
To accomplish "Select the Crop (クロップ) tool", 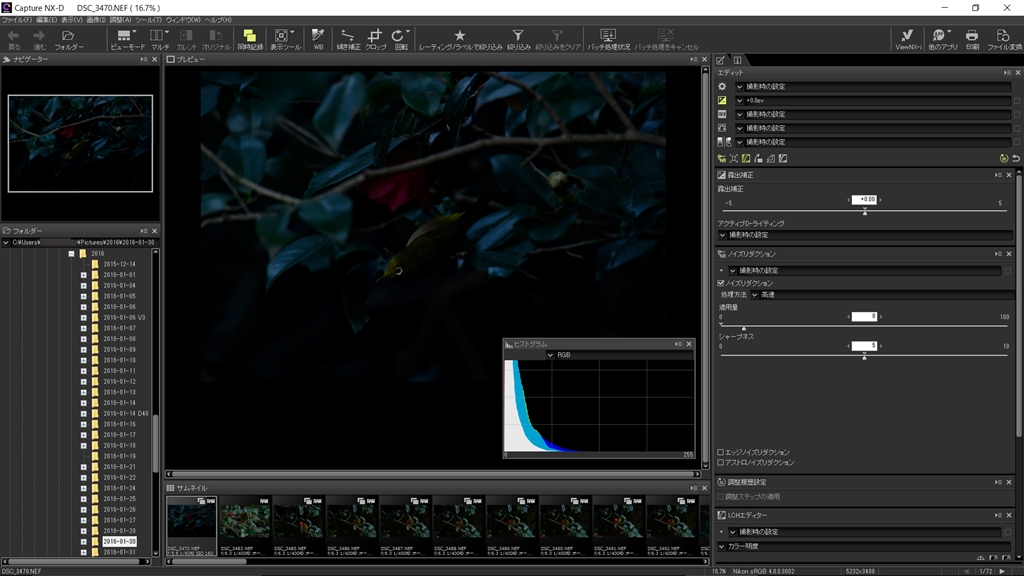I will pyautogui.click(x=375, y=39).
